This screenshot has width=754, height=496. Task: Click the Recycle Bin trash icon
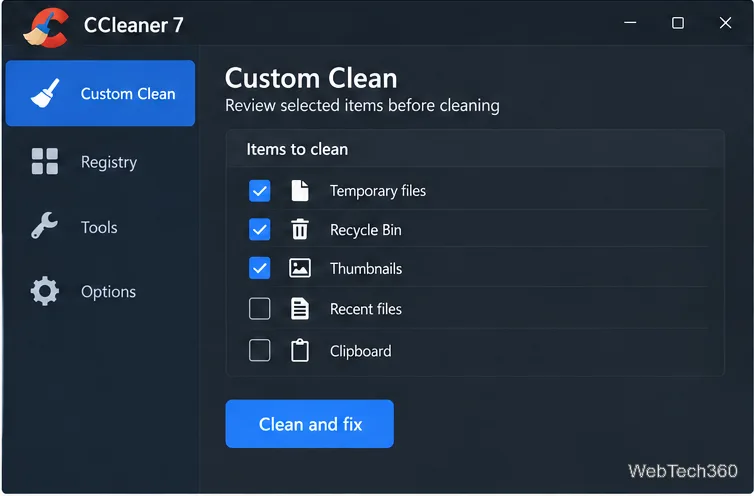click(x=300, y=229)
